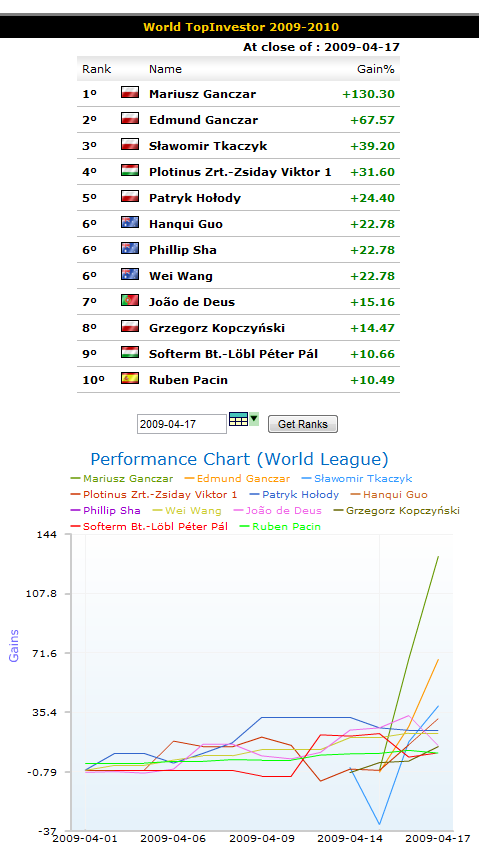Screen dimensions: 479x855
Task: Click the 2009-04-09 x-axis date label
Action: pos(261,838)
